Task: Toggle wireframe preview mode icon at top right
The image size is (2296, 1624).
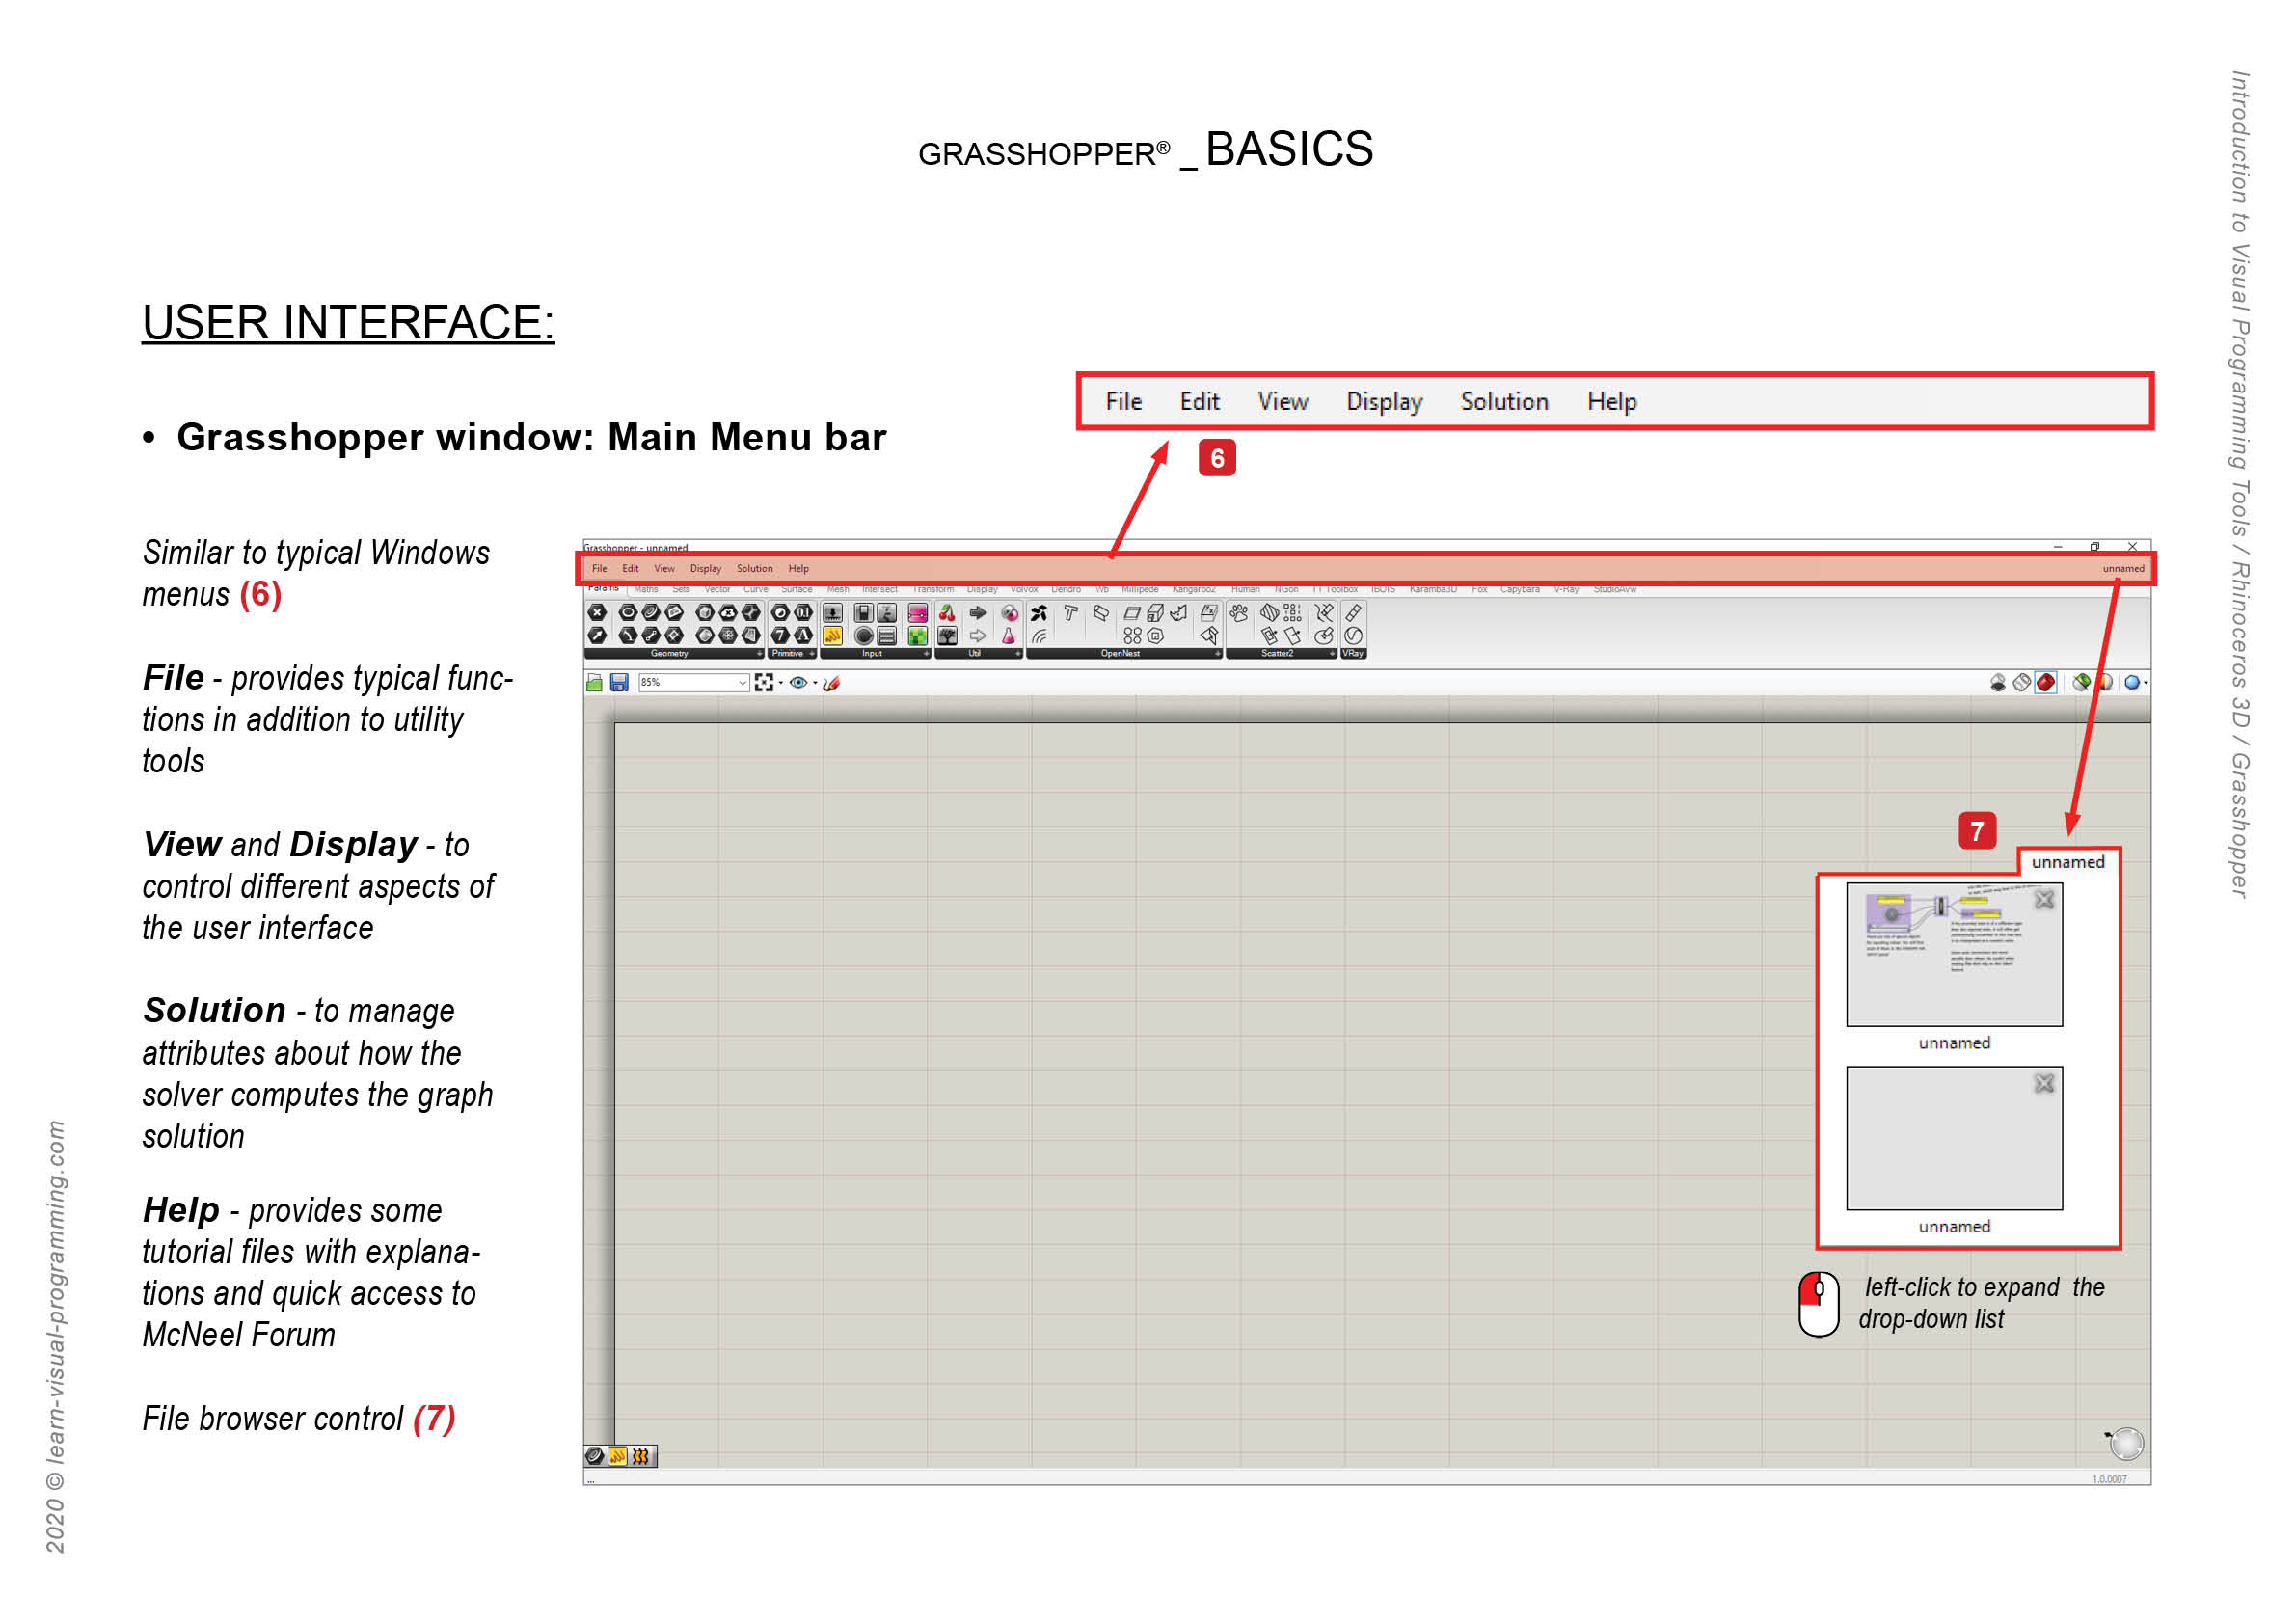Action: [2022, 683]
